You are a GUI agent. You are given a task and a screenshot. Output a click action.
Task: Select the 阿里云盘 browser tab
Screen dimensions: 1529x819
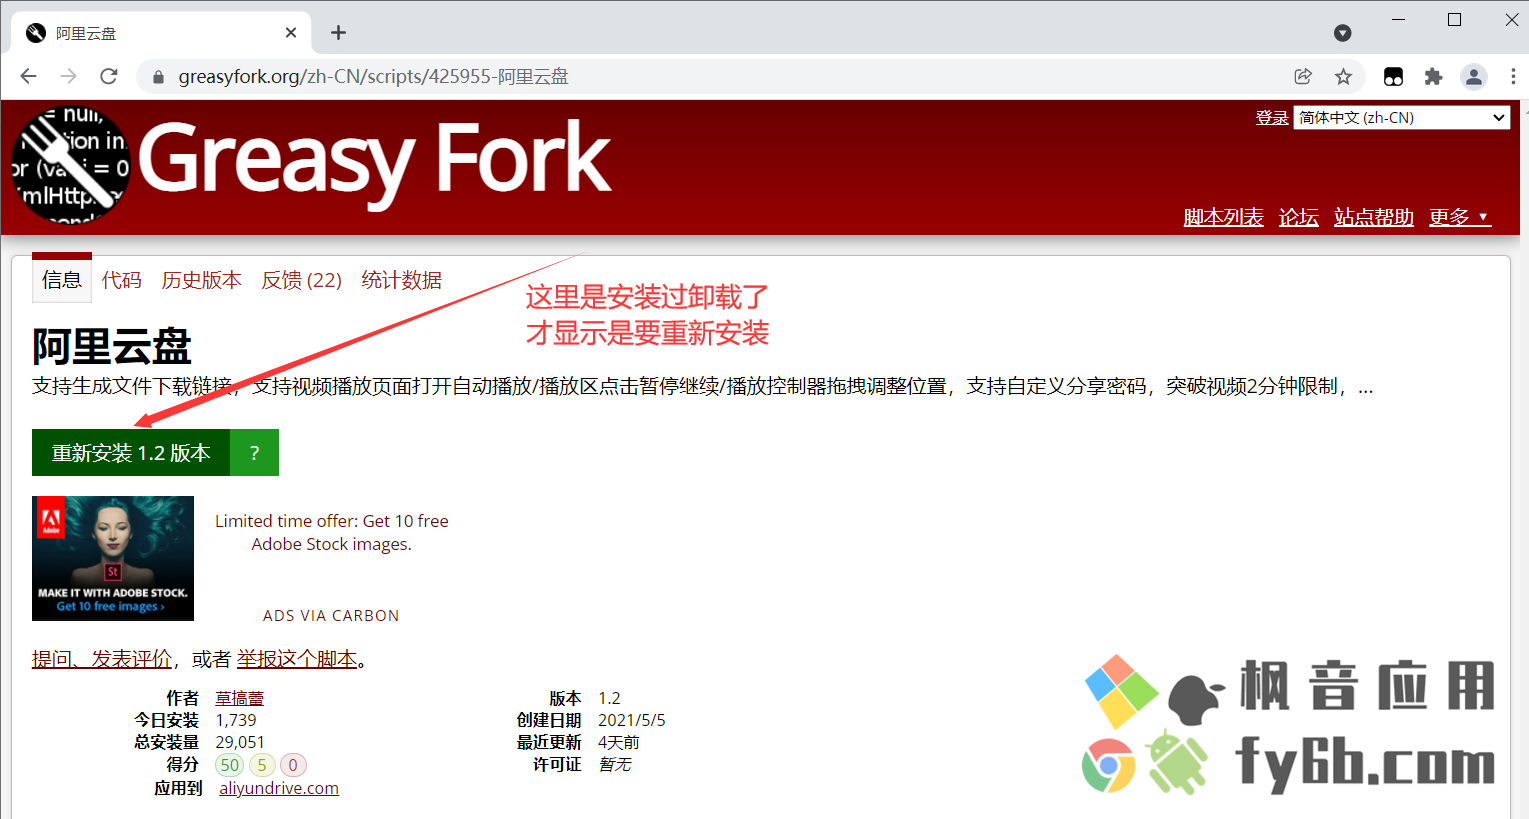point(160,33)
